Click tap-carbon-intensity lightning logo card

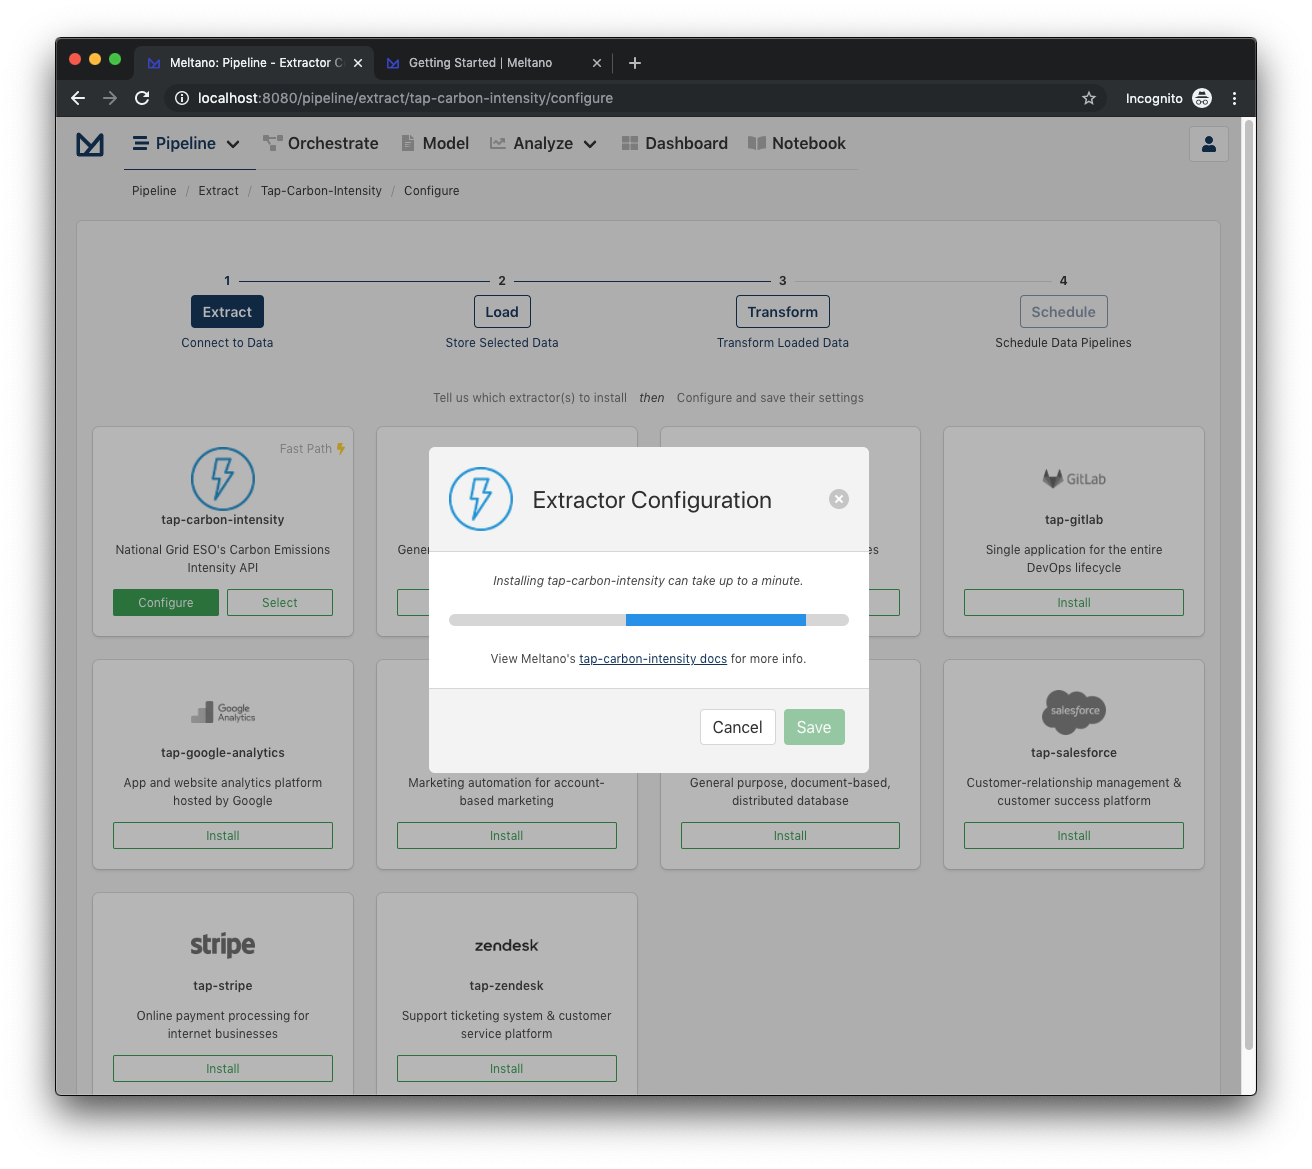click(x=223, y=478)
